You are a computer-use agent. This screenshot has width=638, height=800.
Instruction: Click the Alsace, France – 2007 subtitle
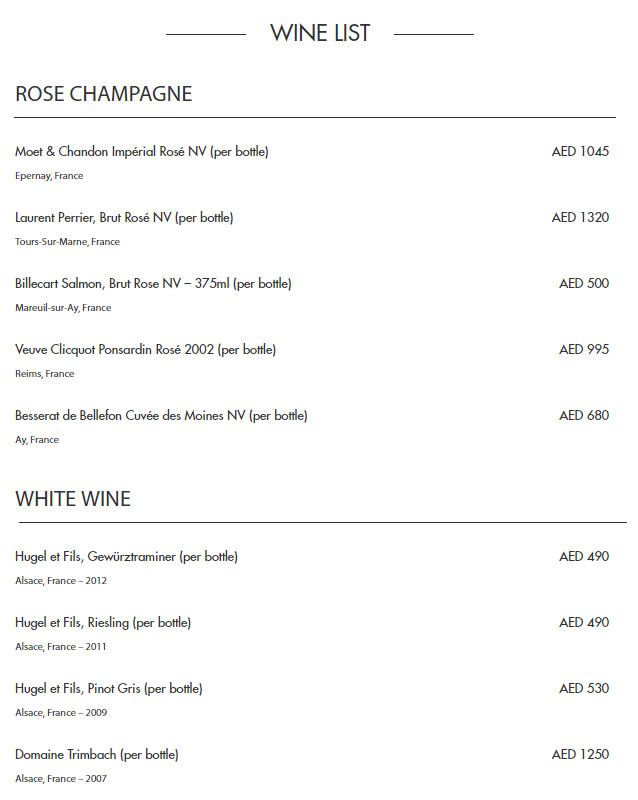click(x=61, y=779)
